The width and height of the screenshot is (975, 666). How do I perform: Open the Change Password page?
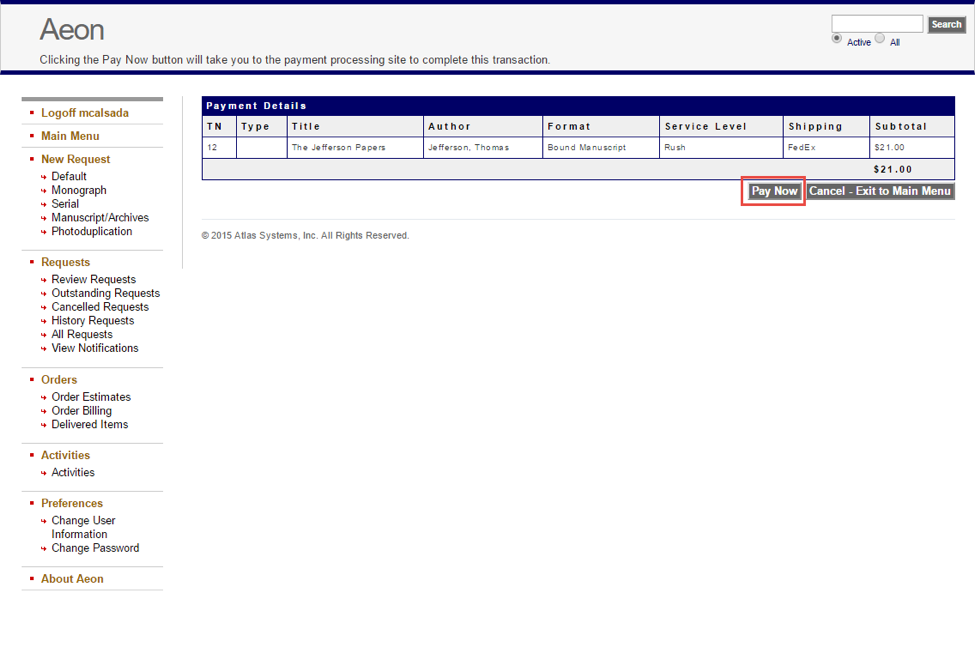(95, 547)
